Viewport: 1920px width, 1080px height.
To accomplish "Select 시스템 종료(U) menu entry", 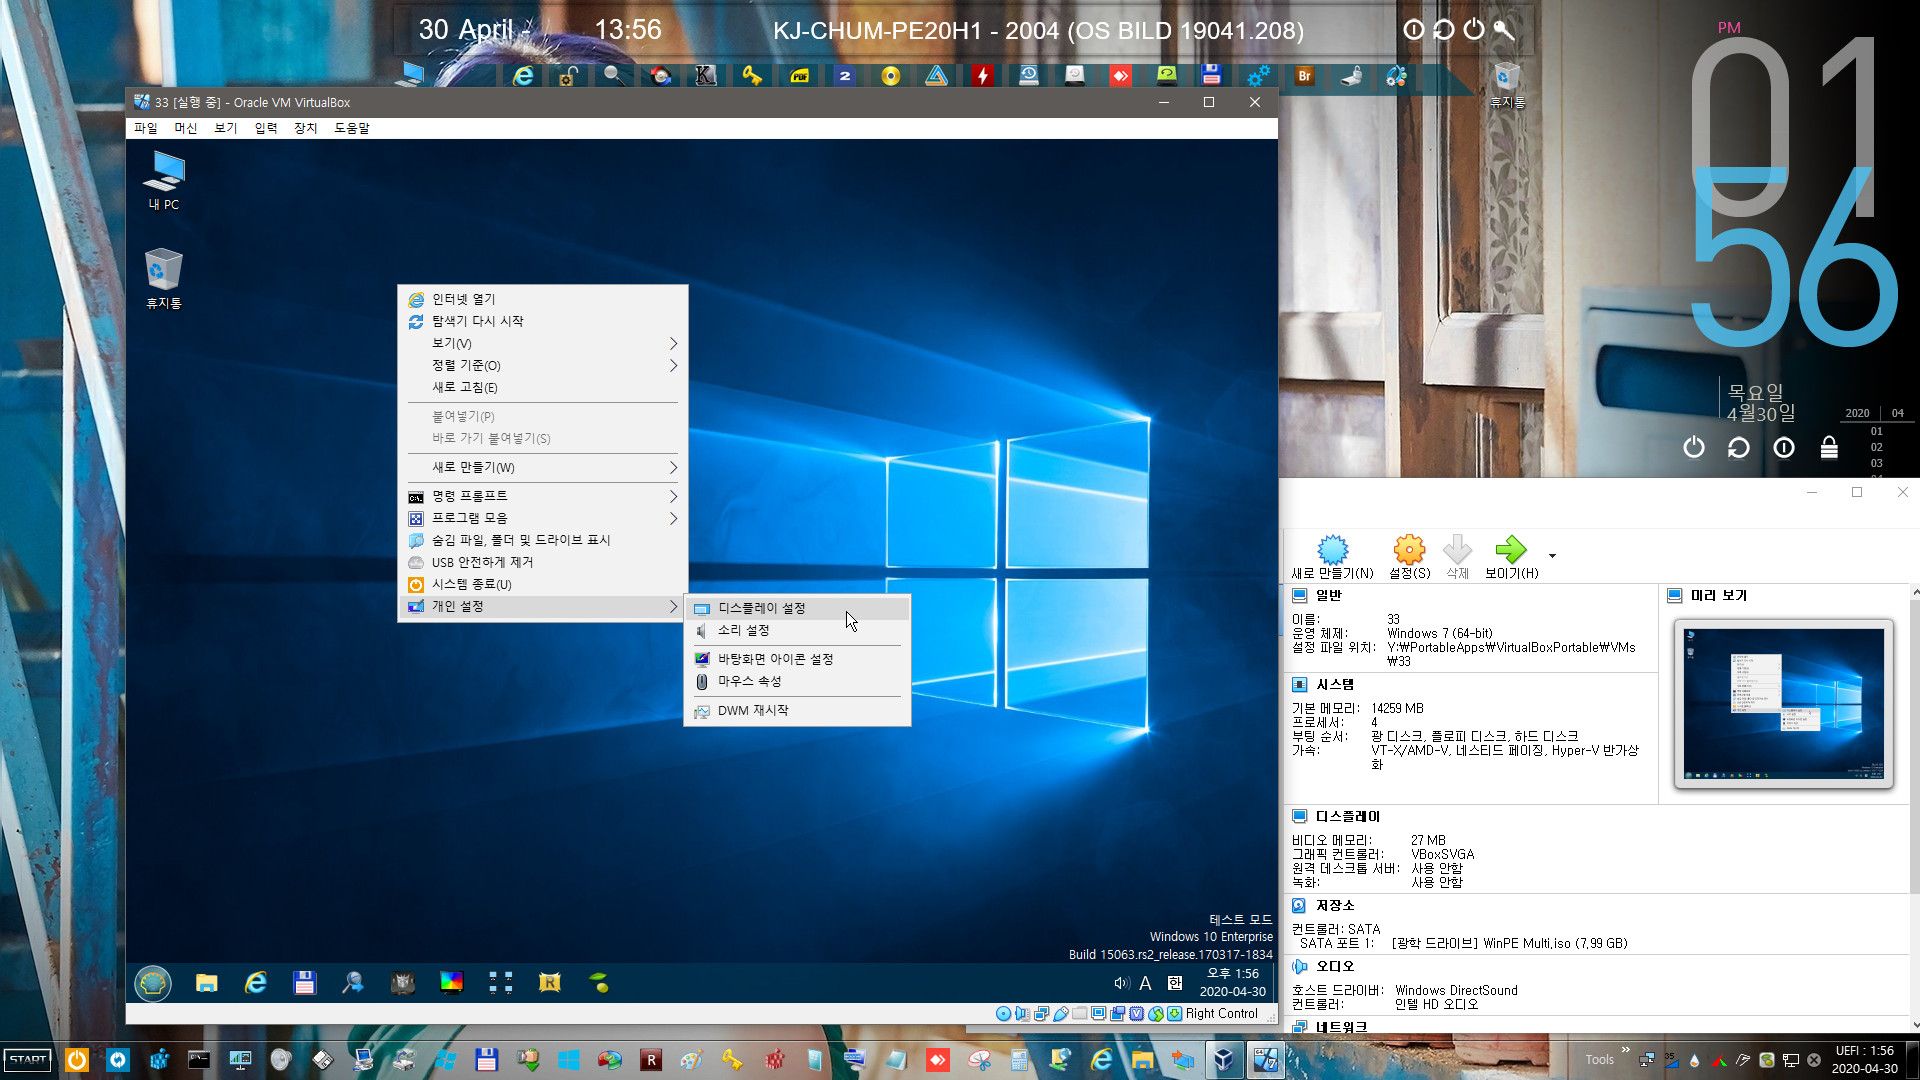I will click(542, 584).
